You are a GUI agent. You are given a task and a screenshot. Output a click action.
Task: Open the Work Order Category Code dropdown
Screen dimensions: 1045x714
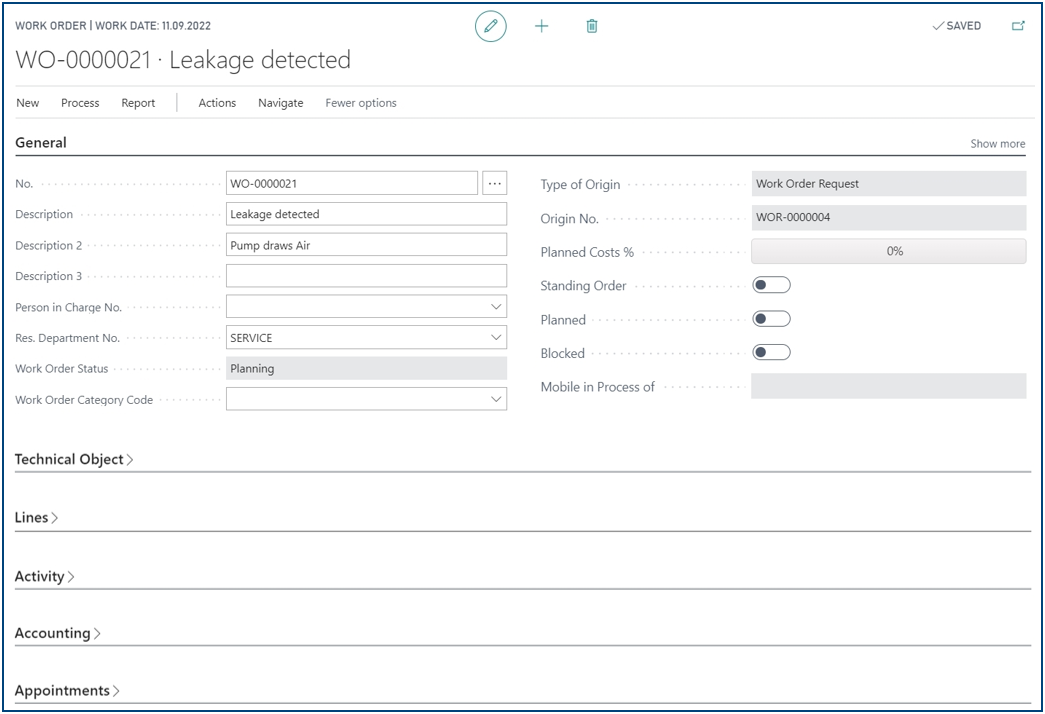[x=496, y=399]
